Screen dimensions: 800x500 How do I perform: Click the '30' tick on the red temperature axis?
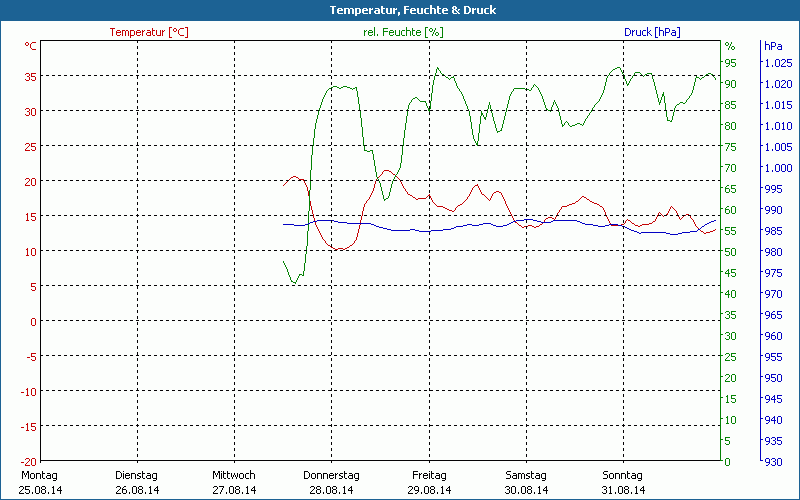coord(31,112)
